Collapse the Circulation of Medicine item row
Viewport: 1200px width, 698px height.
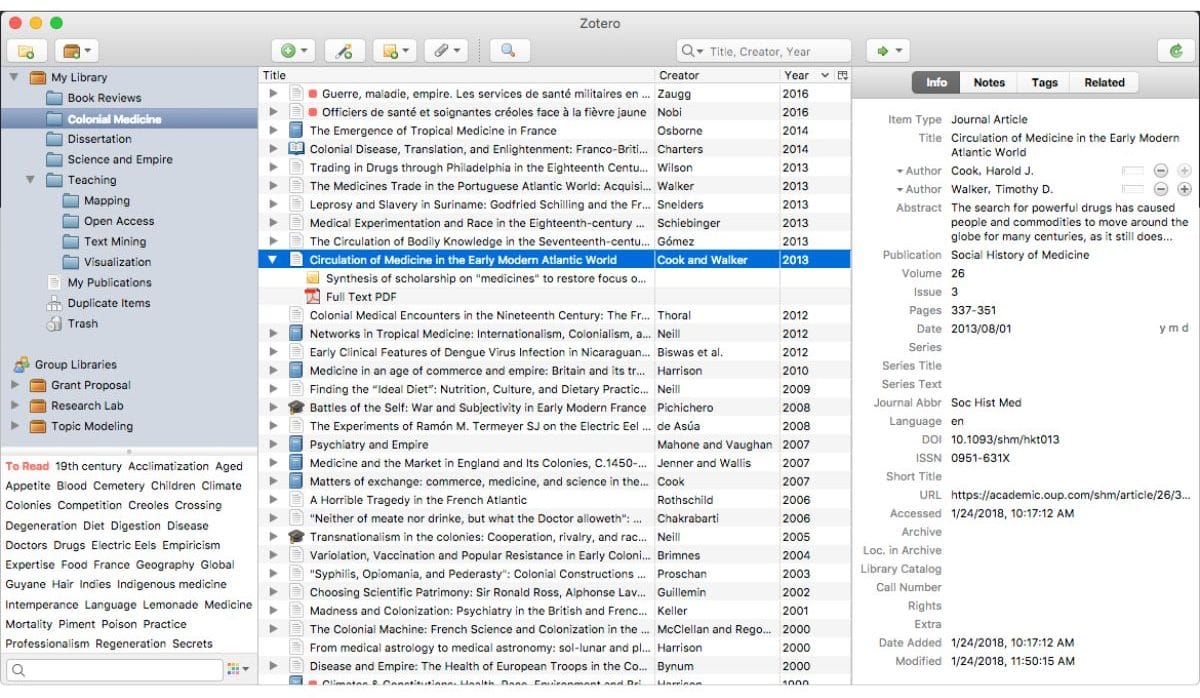point(274,260)
